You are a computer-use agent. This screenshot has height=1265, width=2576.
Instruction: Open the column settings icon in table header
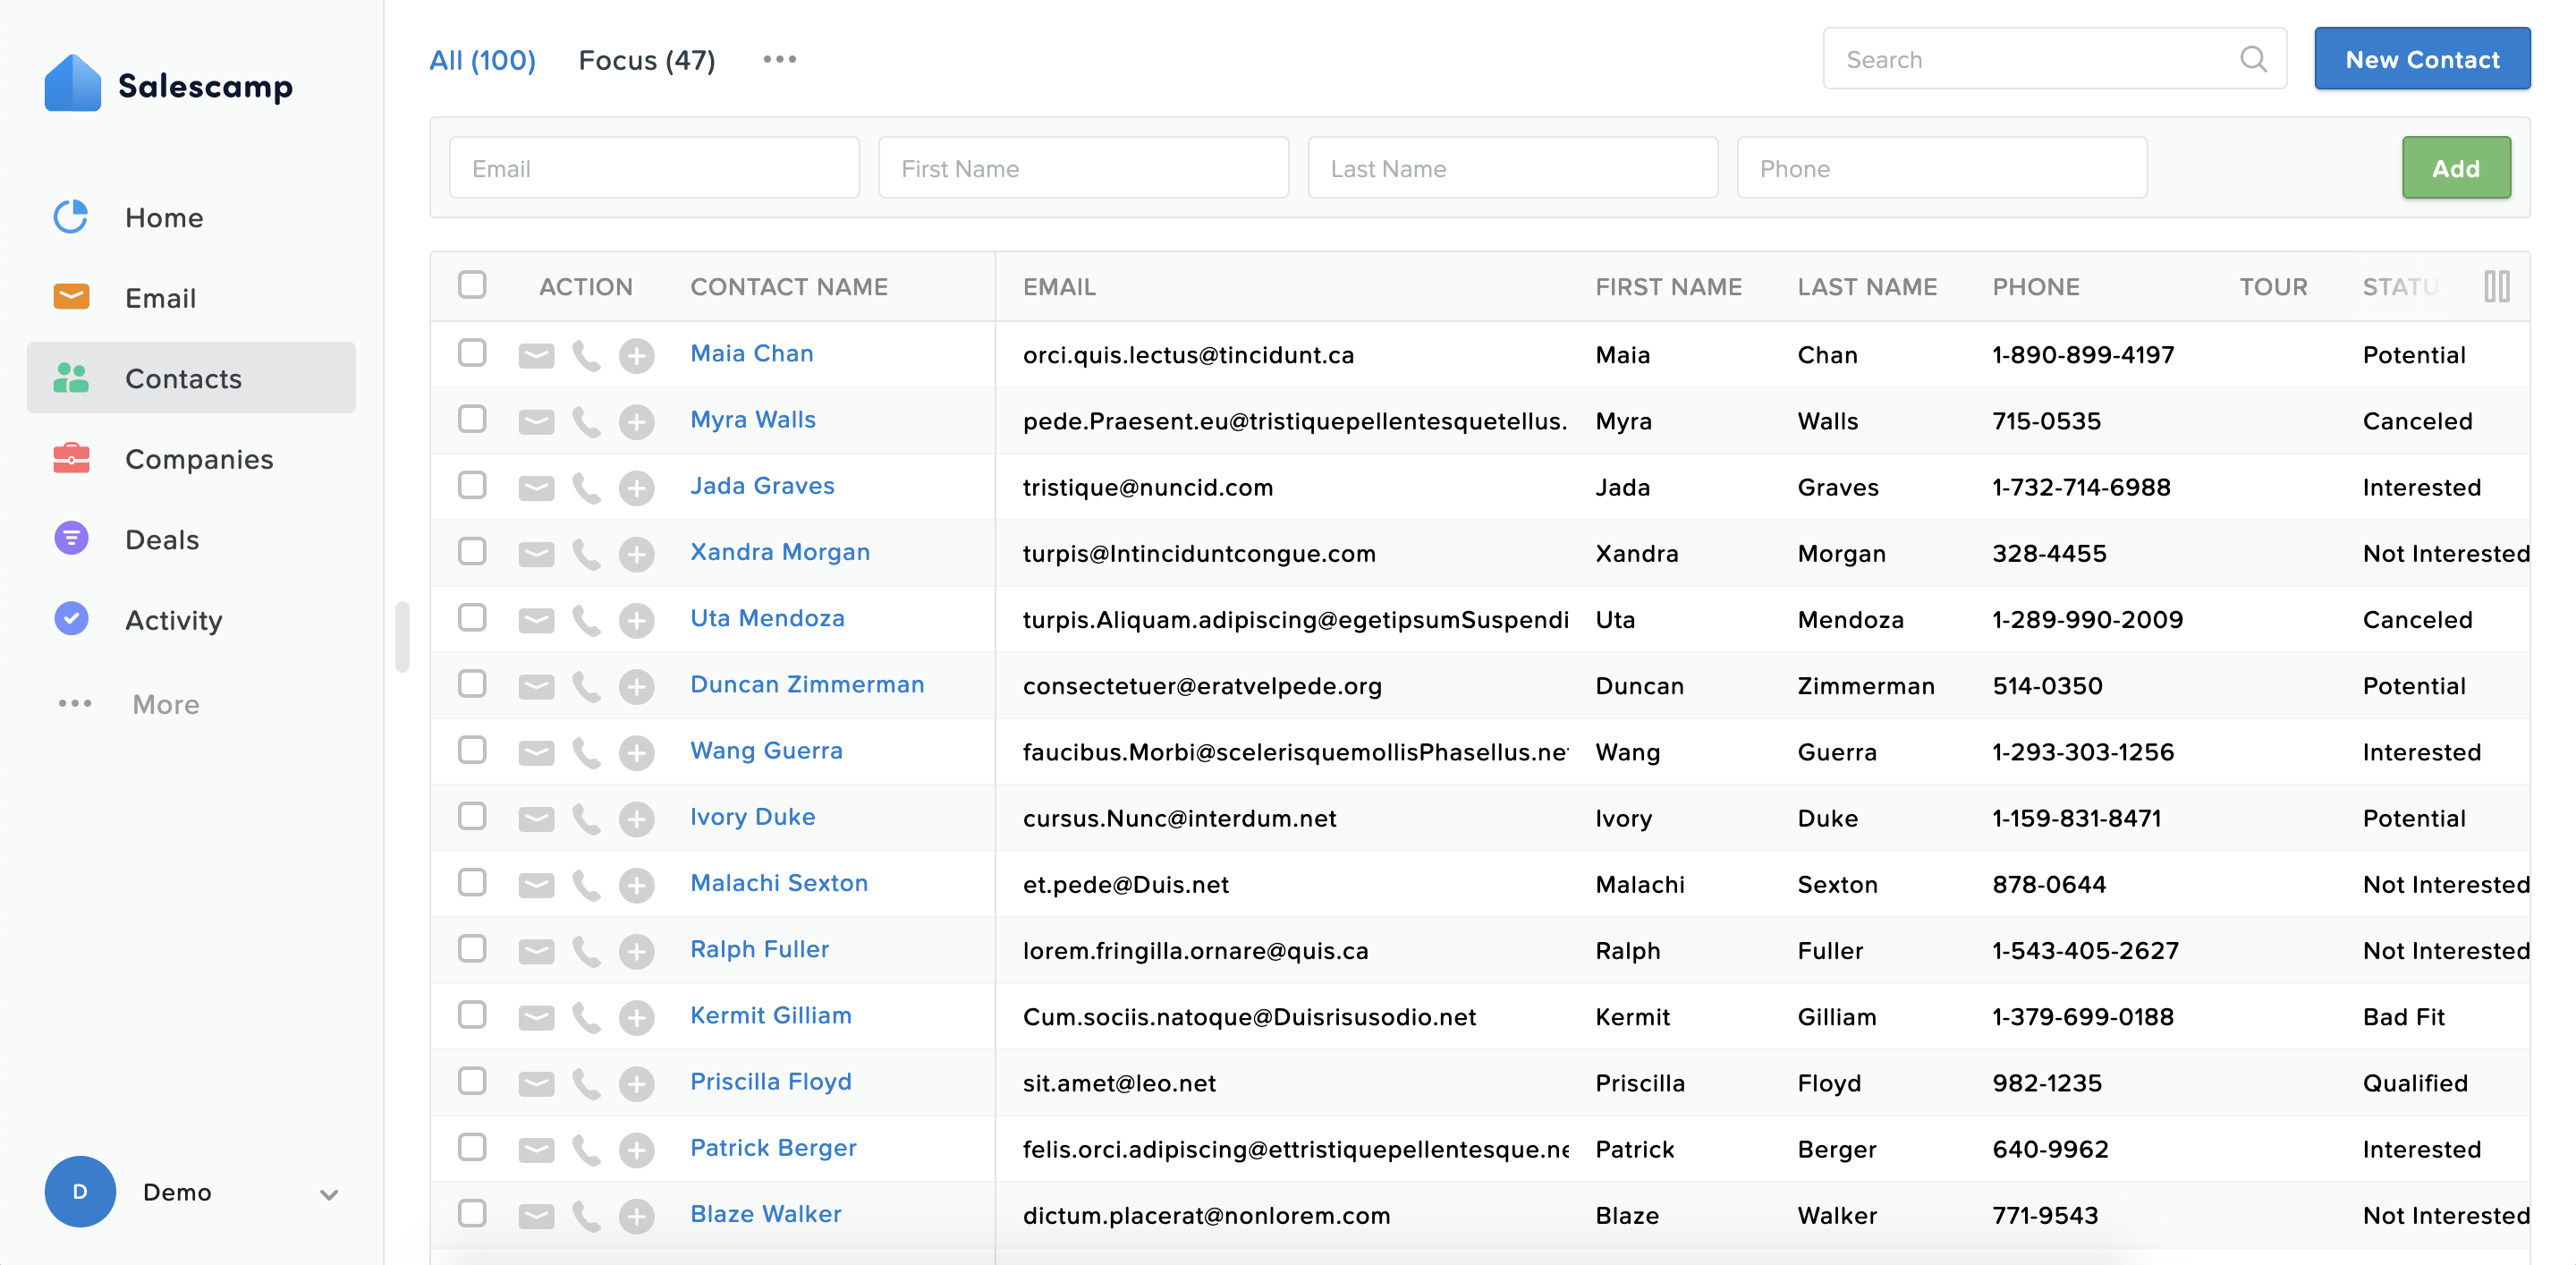pos(2496,286)
